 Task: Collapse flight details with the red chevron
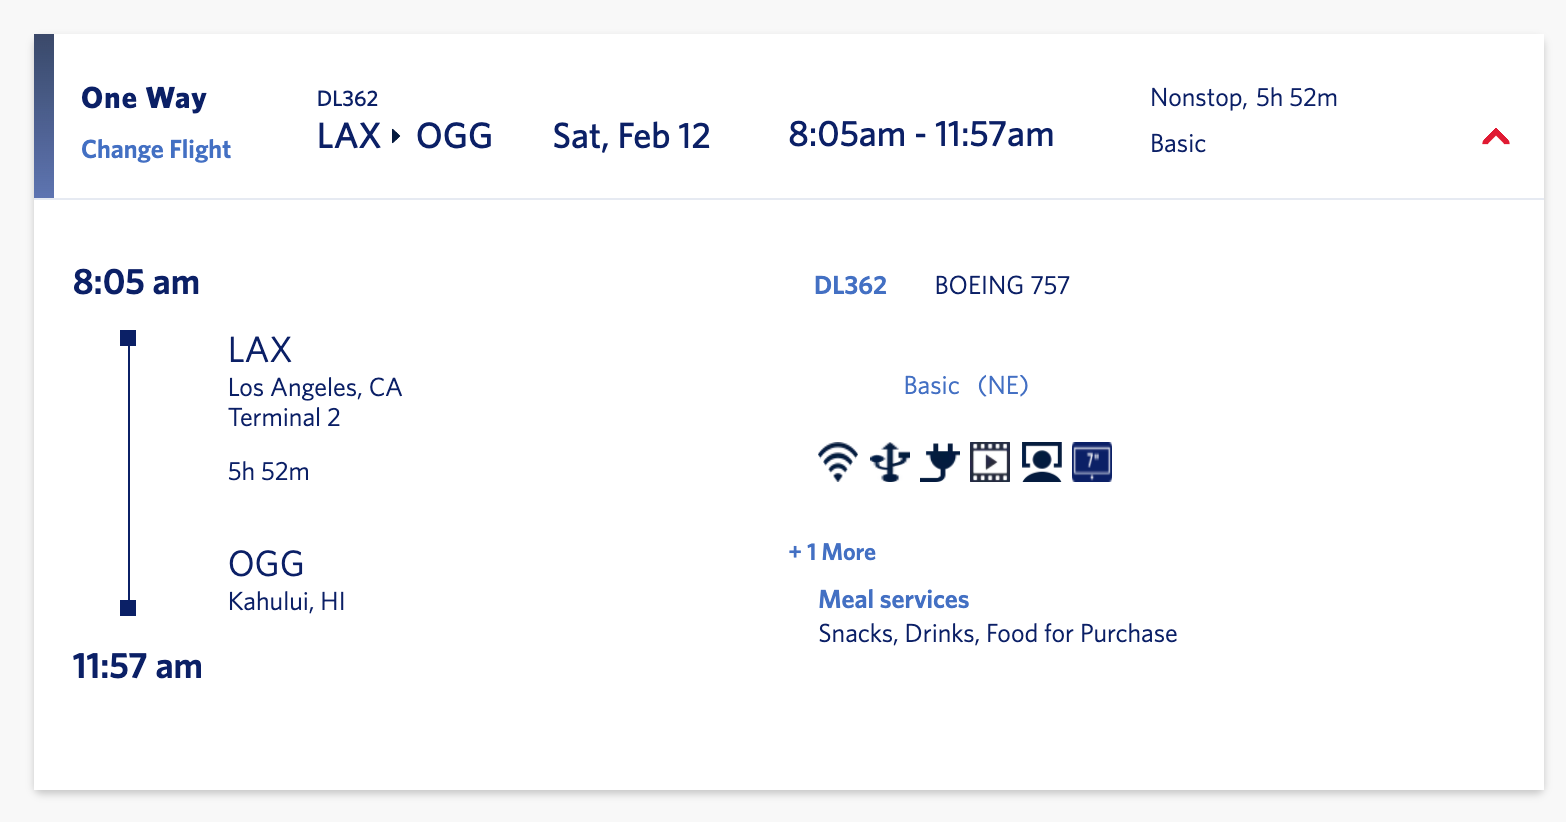point(1495,137)
